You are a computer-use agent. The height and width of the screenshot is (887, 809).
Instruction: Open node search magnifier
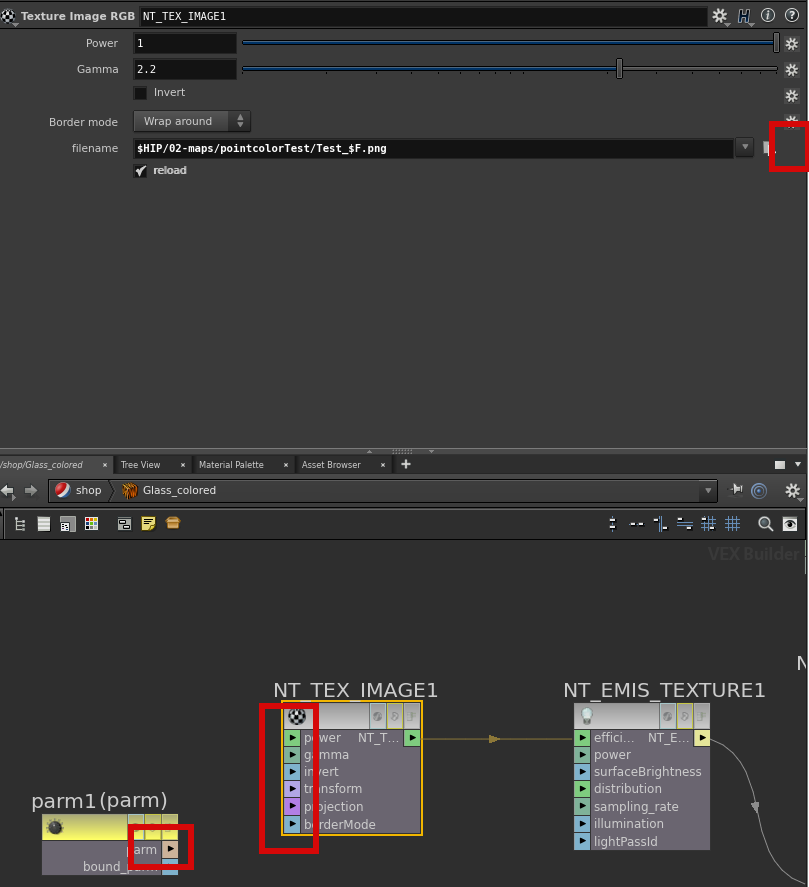(765, 524)
